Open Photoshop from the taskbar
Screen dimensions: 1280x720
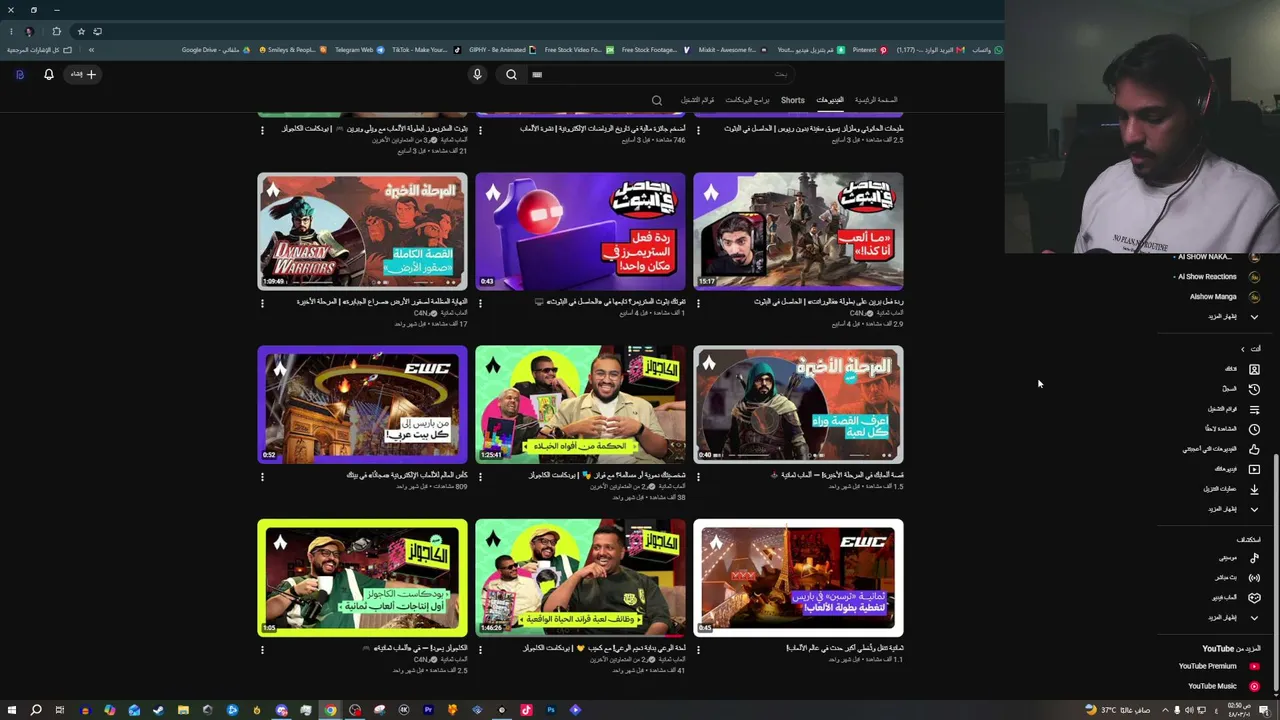(551, 710)
